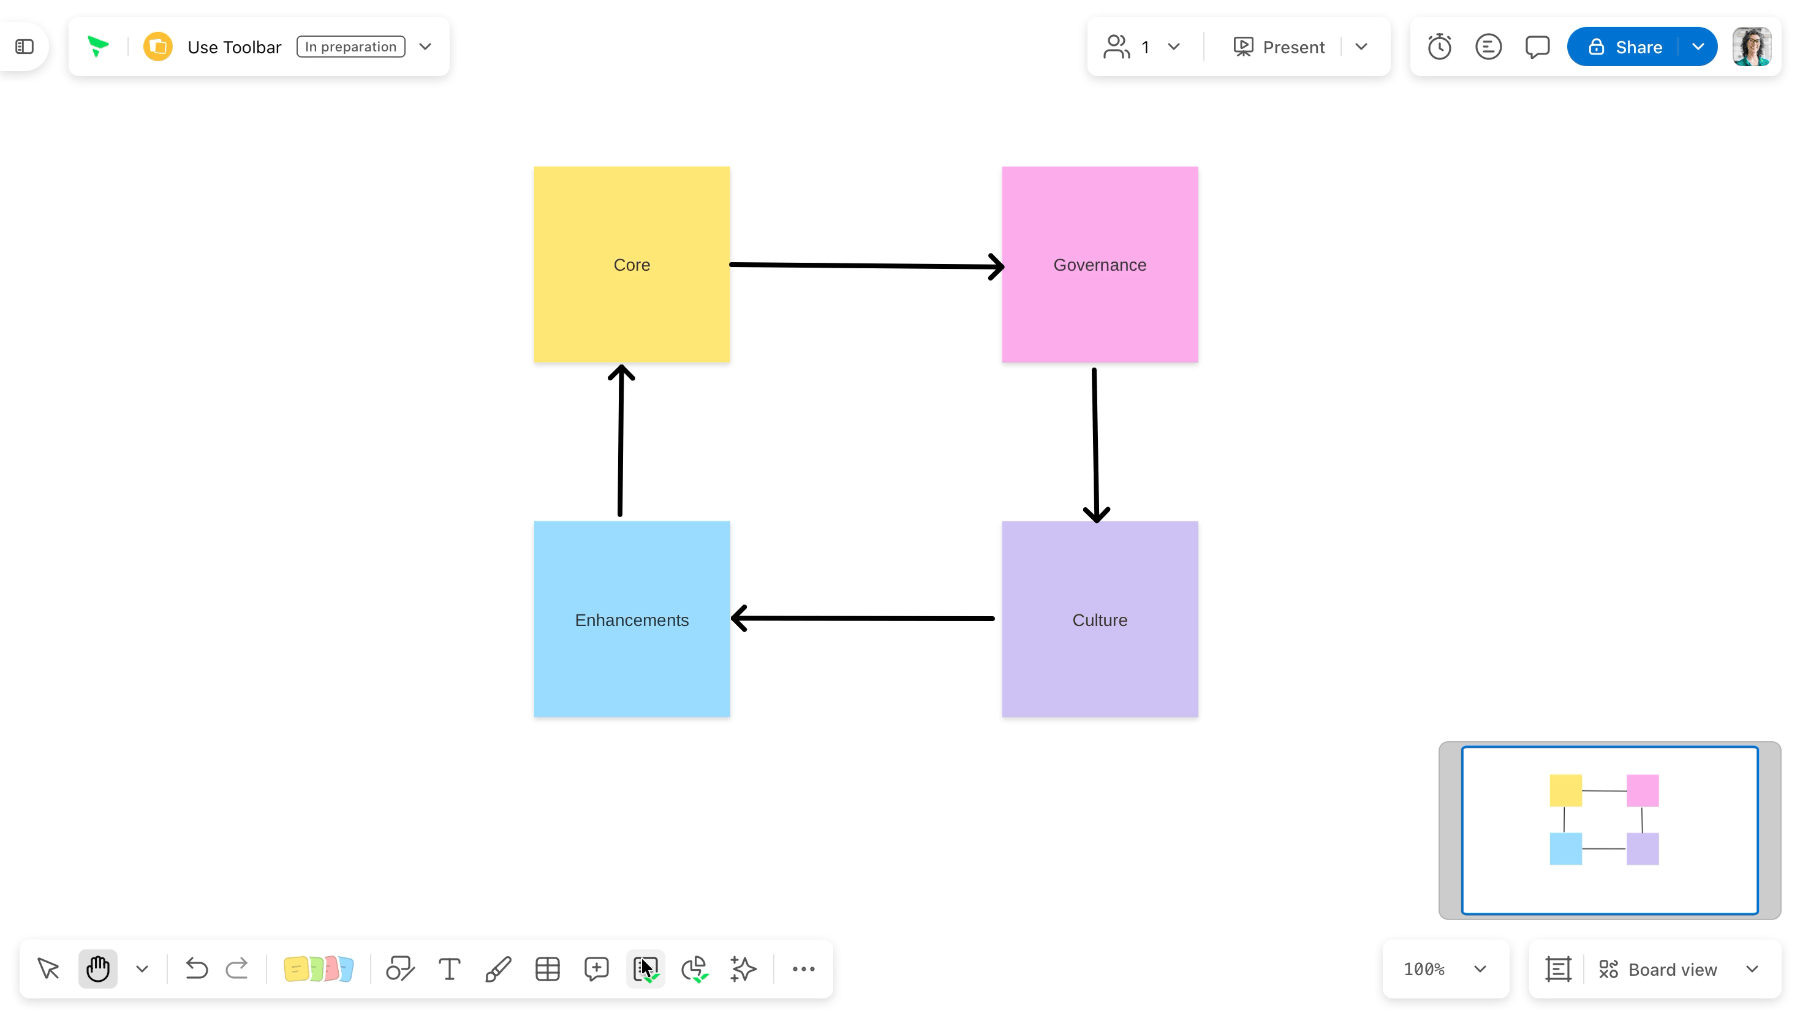
Task: Open the voting chart tool icon
Action: click(x=695, y=969)
